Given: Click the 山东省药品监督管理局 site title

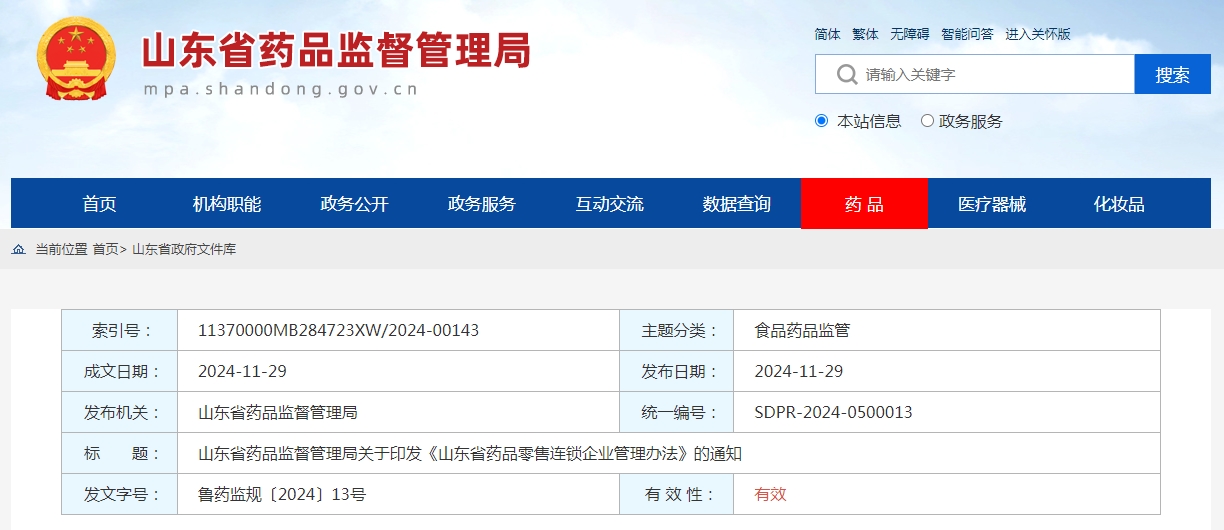Looking at the screenshot, I should tap(336, 50).
